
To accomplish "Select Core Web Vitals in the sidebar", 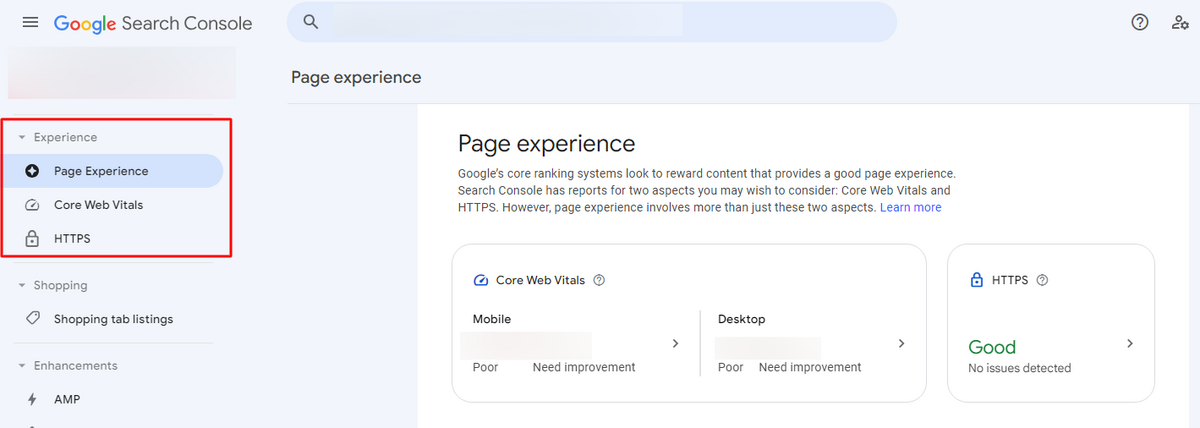I will pyautogui.click(x=98, y=205).
